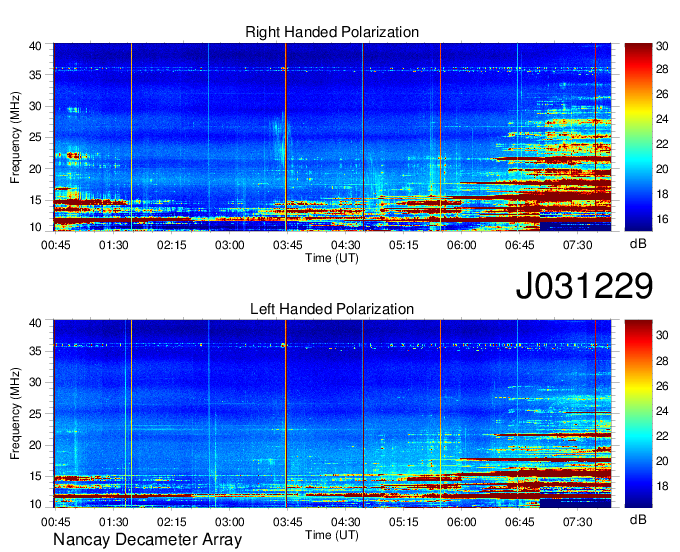
Task: Click "Time (UT)" label under the right-handed plot
Action: 332,258
